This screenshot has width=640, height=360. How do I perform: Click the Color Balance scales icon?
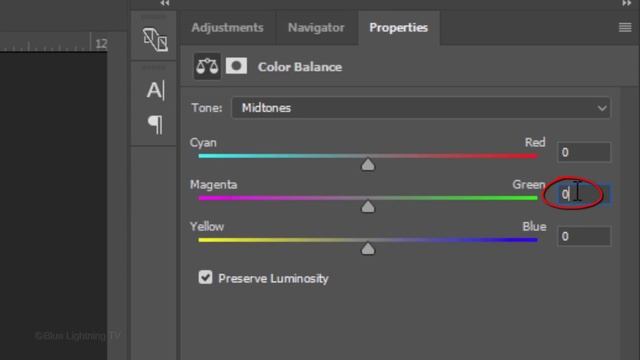click(207, 66)
